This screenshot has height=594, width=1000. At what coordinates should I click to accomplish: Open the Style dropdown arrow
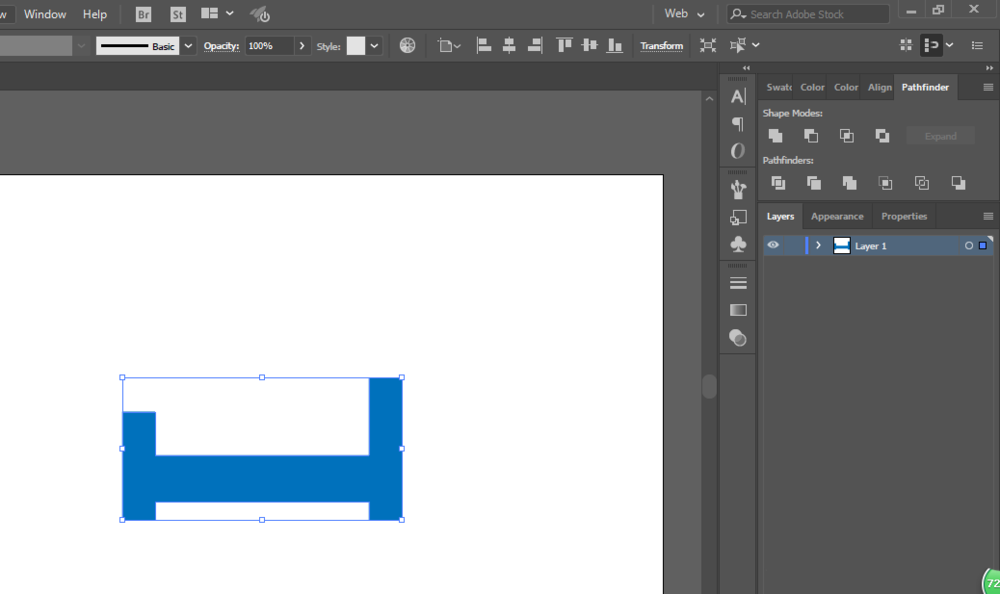pyautogui.click(x=374, y=46)
